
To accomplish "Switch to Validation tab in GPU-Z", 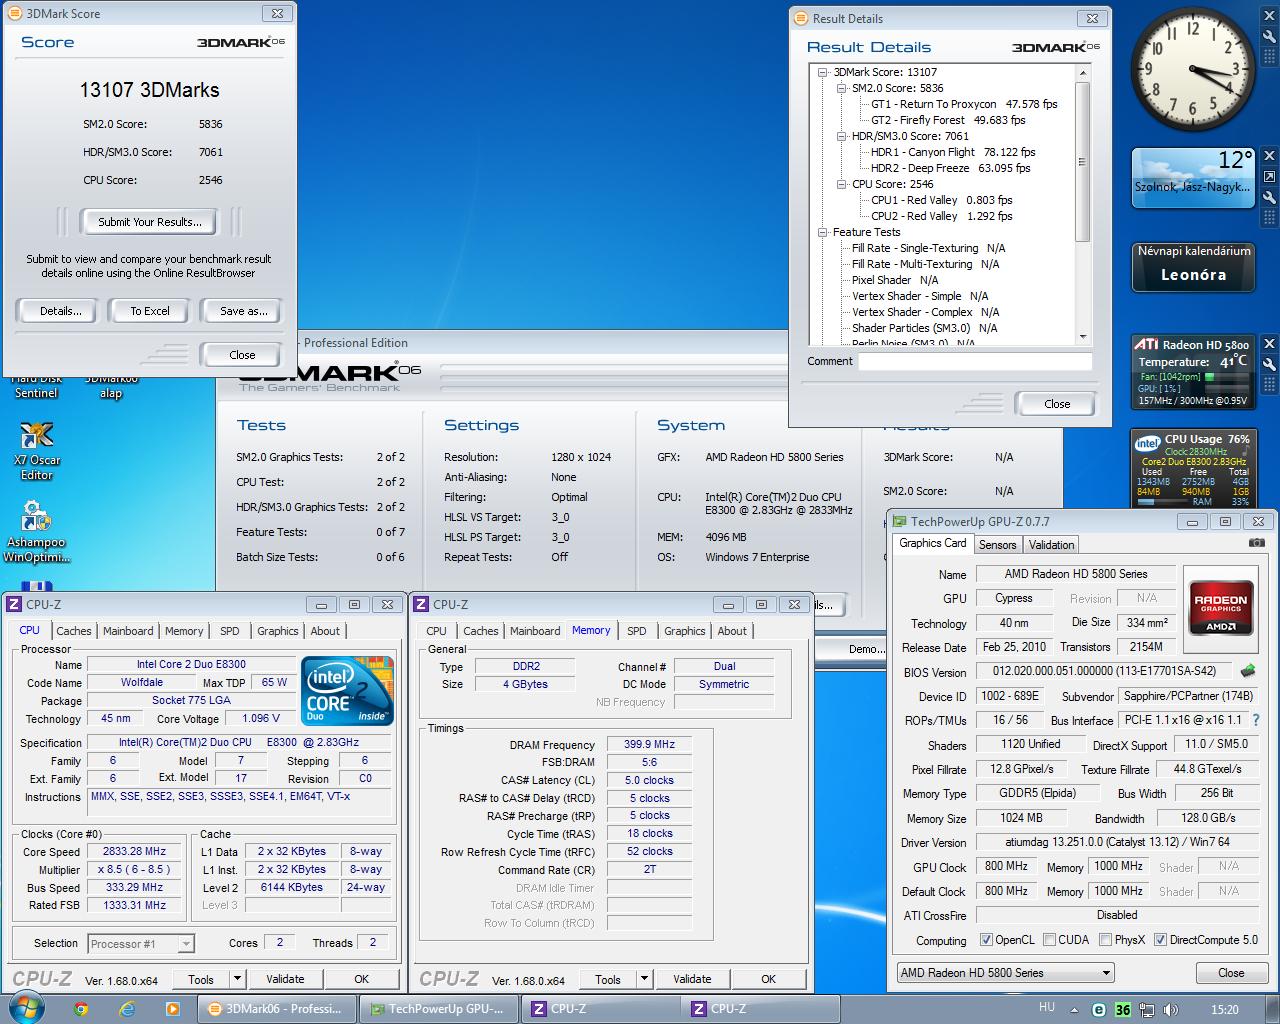I will click(1051, 544).
